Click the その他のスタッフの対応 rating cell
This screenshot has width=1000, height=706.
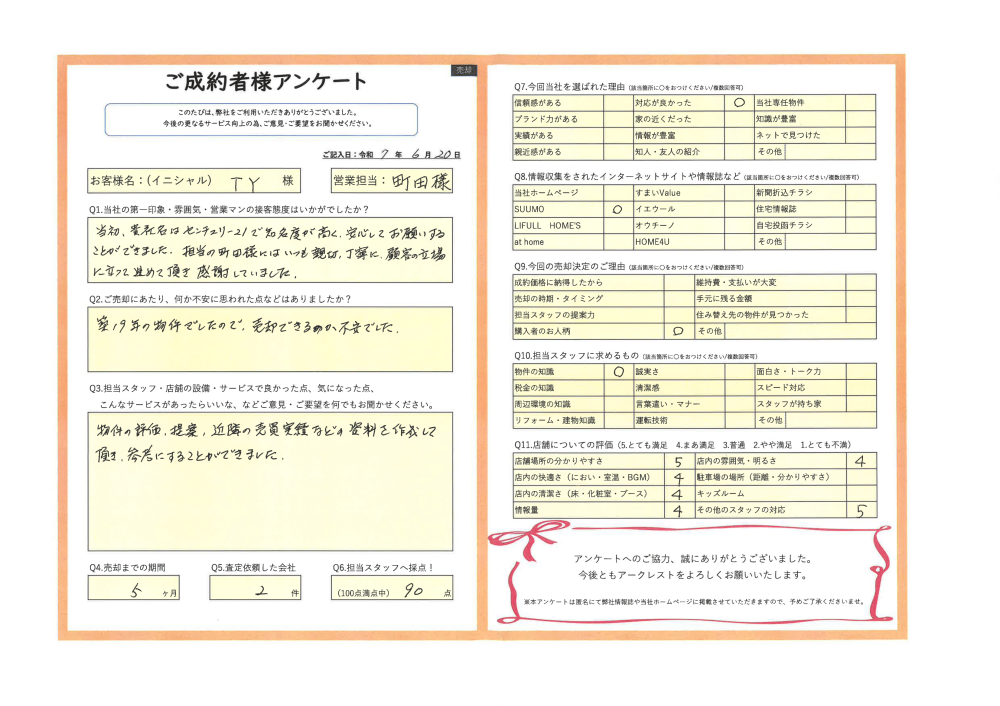click(860, 510)
